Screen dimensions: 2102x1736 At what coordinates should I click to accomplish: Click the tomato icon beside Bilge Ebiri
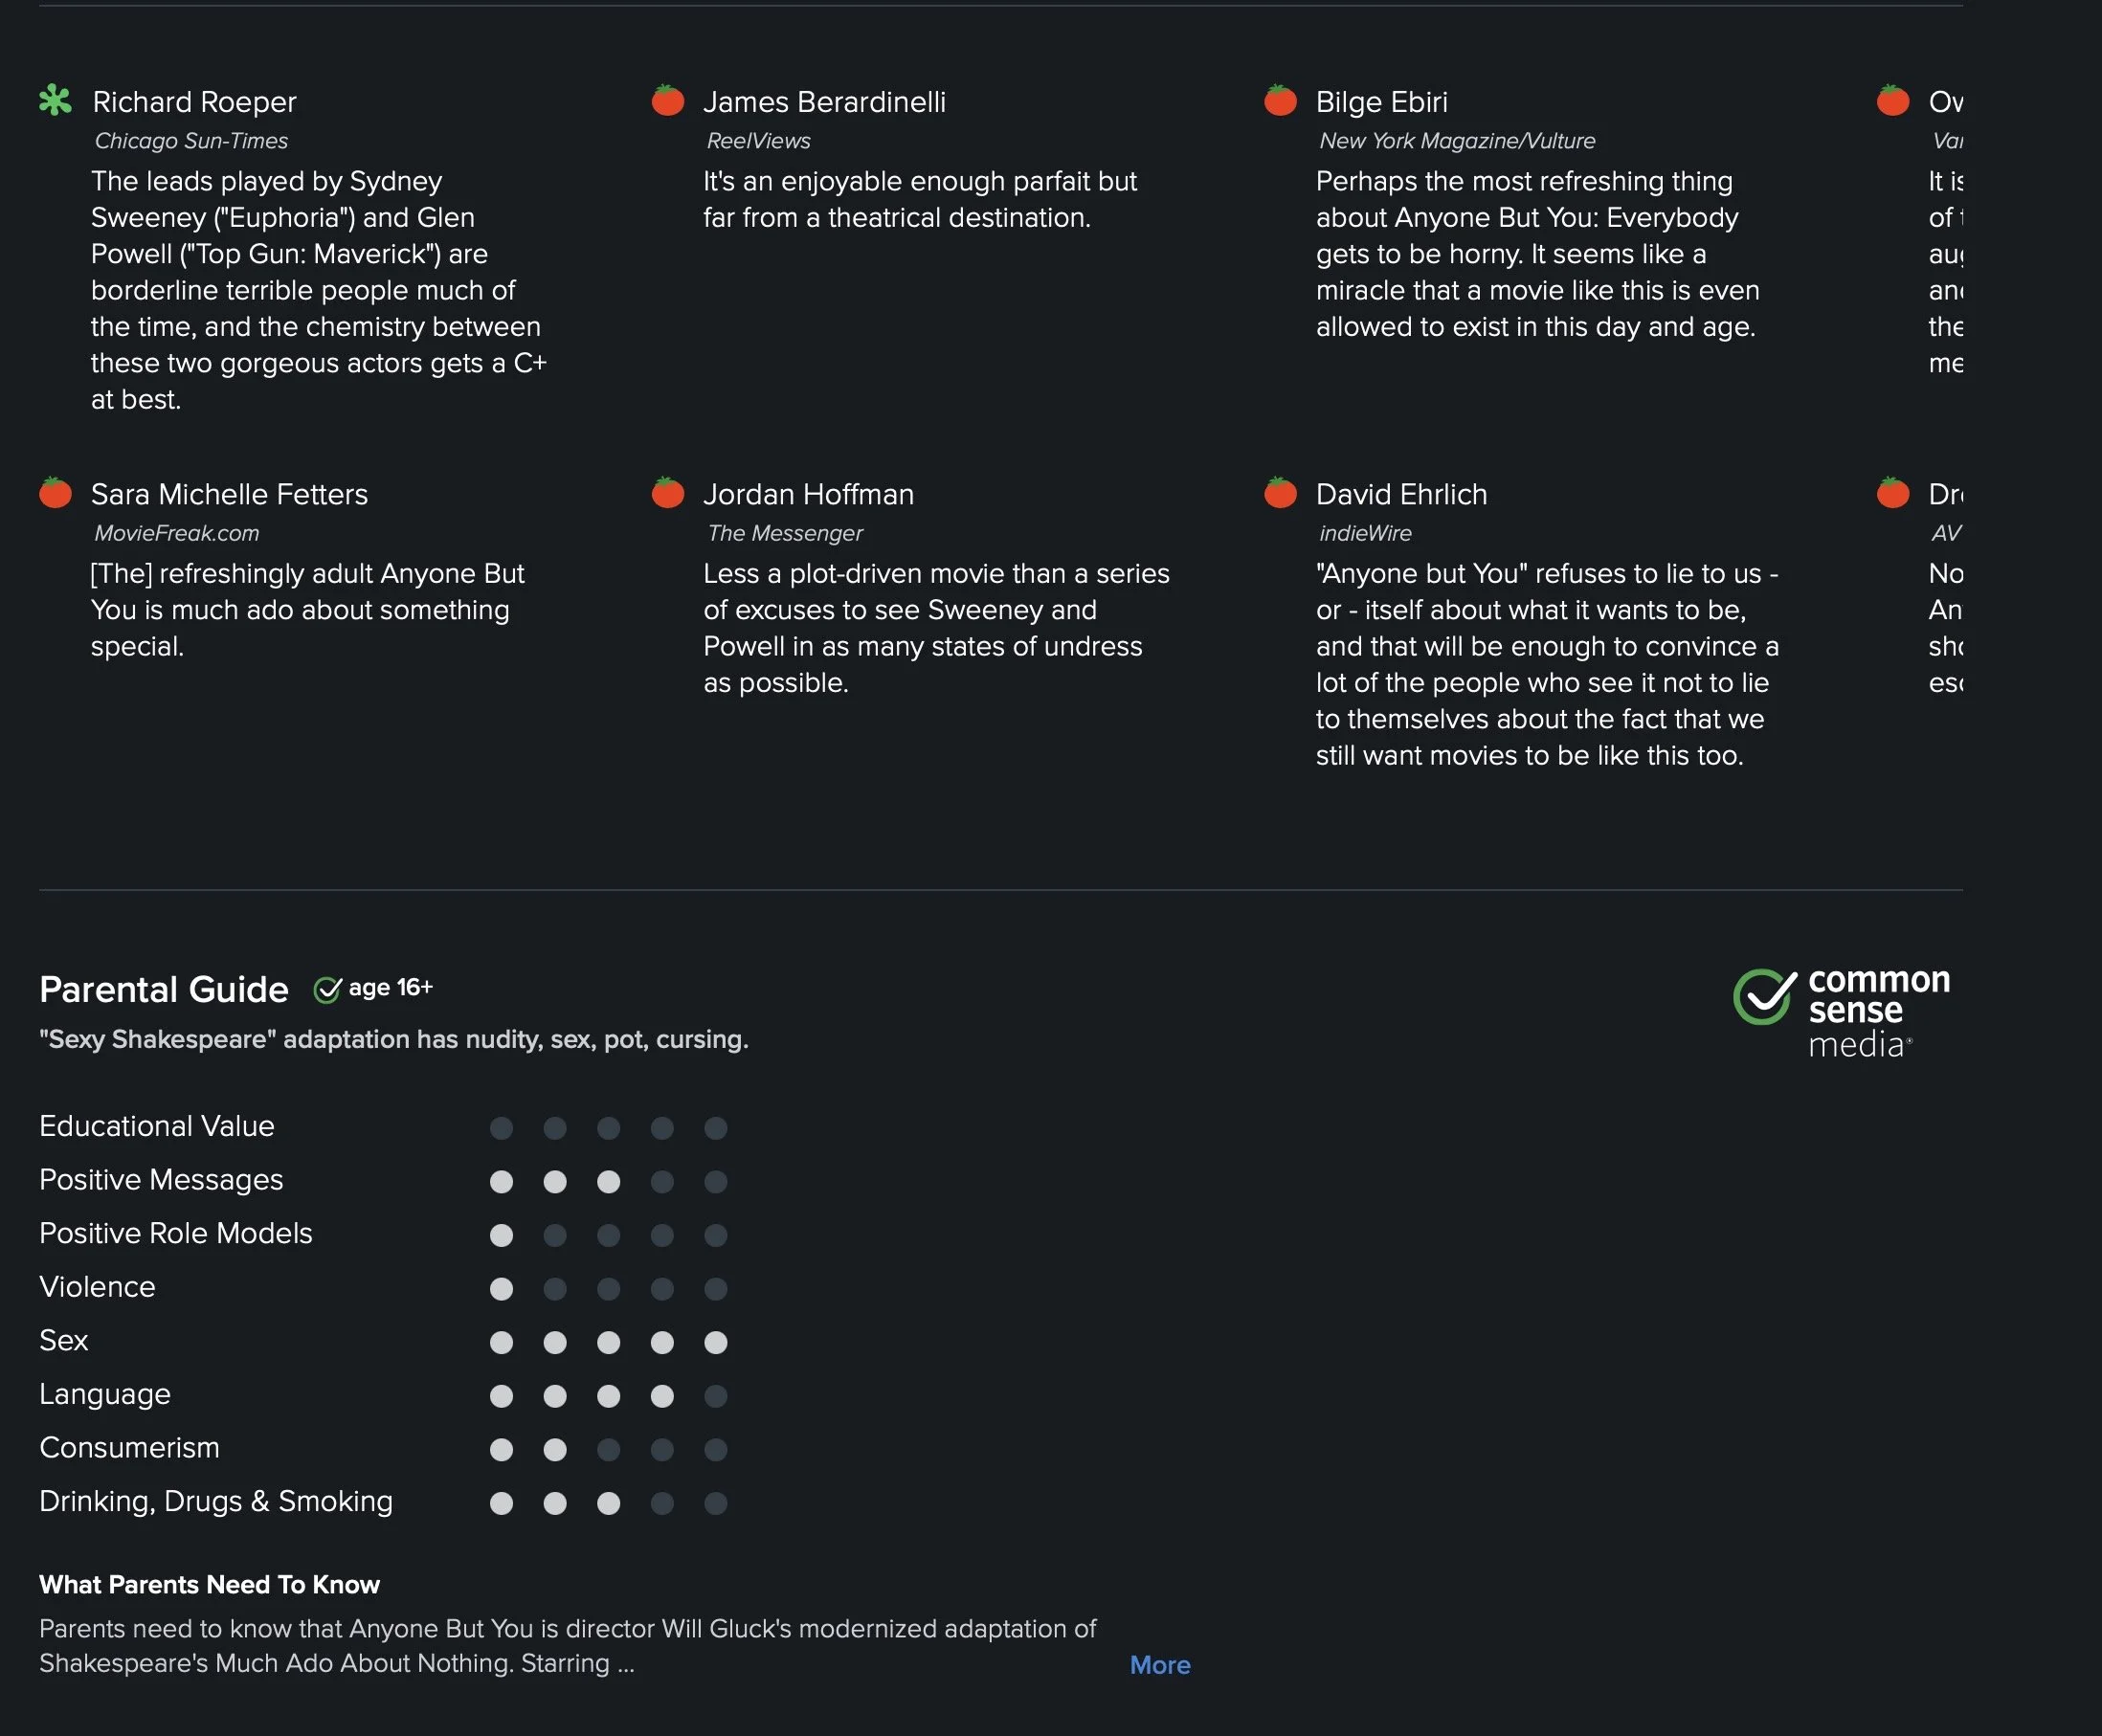(1280, 100)
